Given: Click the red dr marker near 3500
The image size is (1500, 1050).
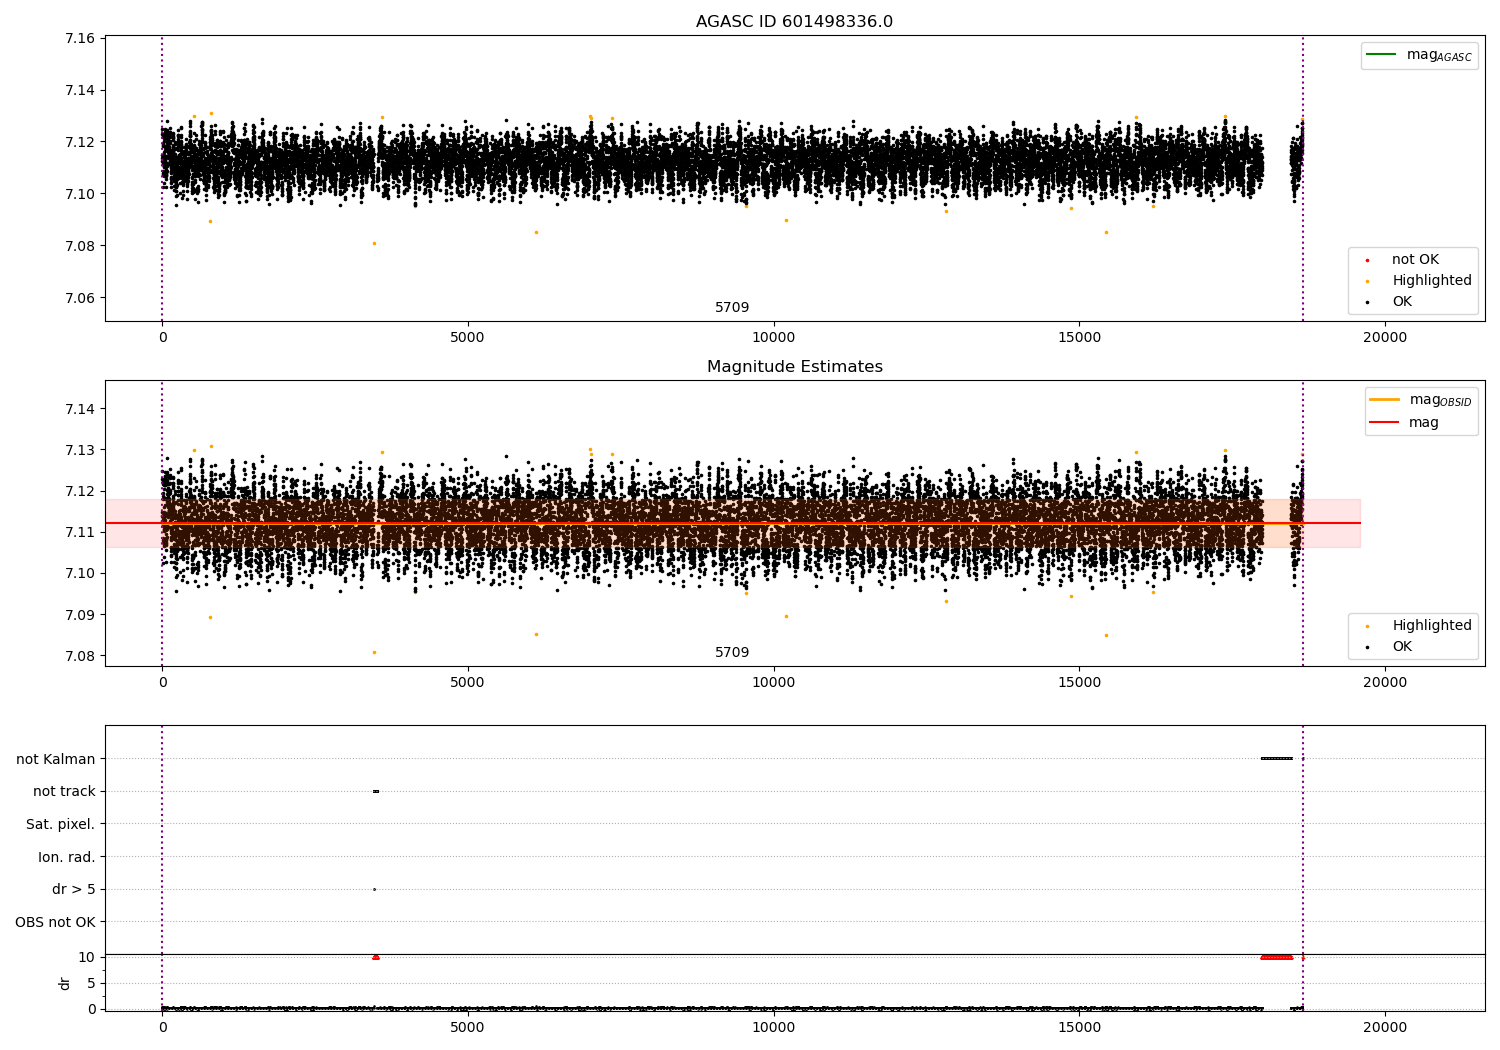Looking at the screenshot, I should [376, 957].
